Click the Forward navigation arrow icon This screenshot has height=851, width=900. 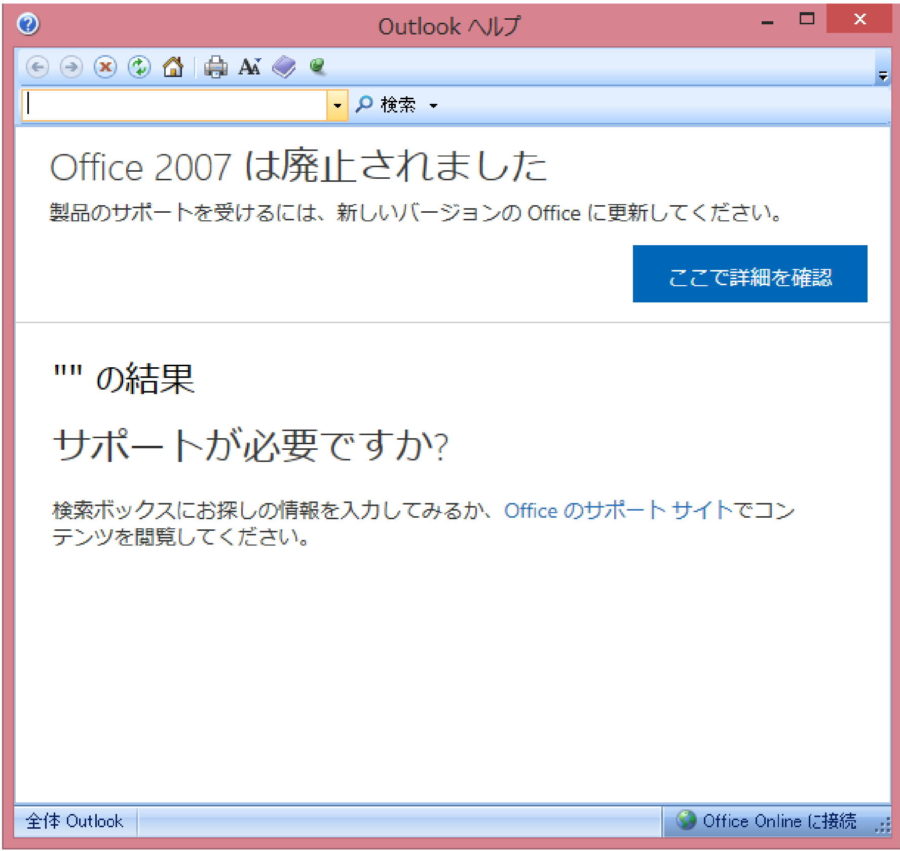(x=71, y=67)
